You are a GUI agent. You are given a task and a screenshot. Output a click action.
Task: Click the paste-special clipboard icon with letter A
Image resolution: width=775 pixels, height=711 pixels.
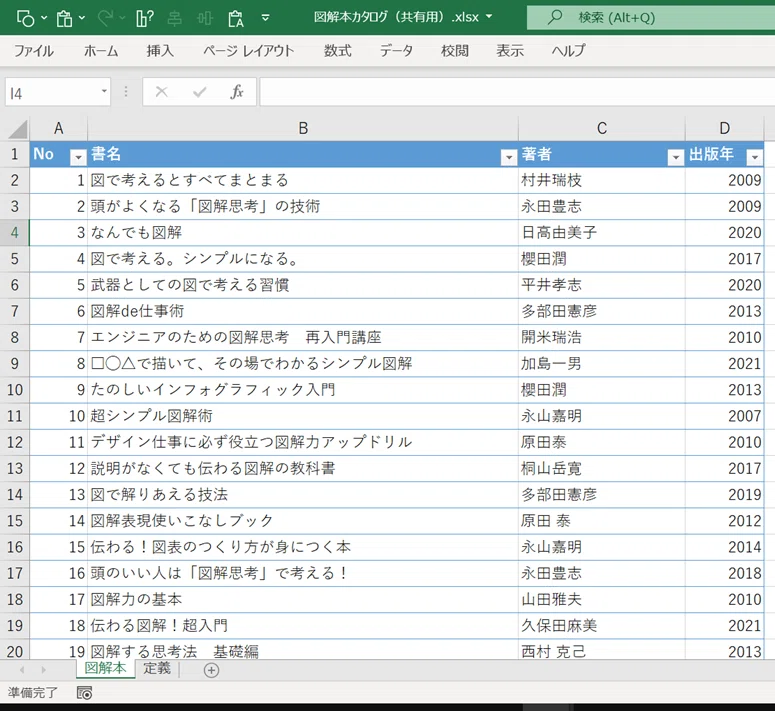236,19
